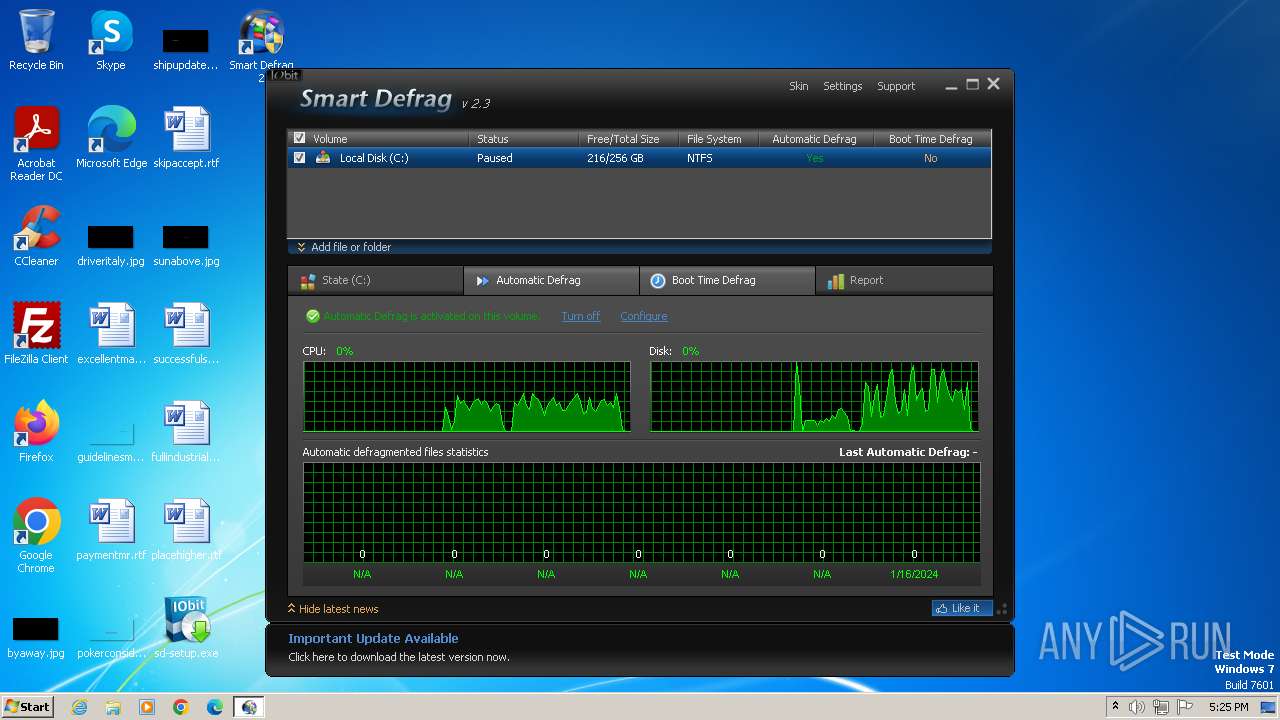Image resolution: width=1280 pixels, height=720 pixels.
Task: Open the sd-setup.exe installer icon
Action: [186, 628]
